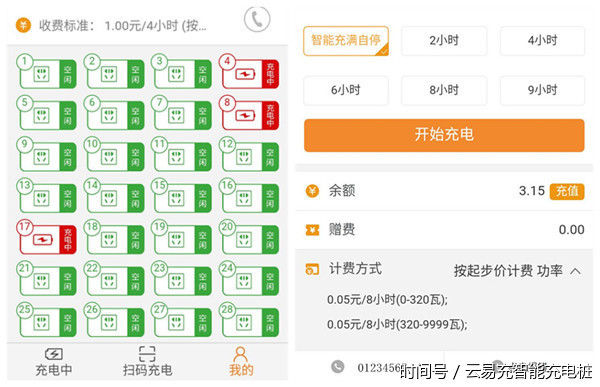Tap the 赠费 bonus row label
This screenshot has width=600, height=387.
pyautogui.click(x=342, y=230)
